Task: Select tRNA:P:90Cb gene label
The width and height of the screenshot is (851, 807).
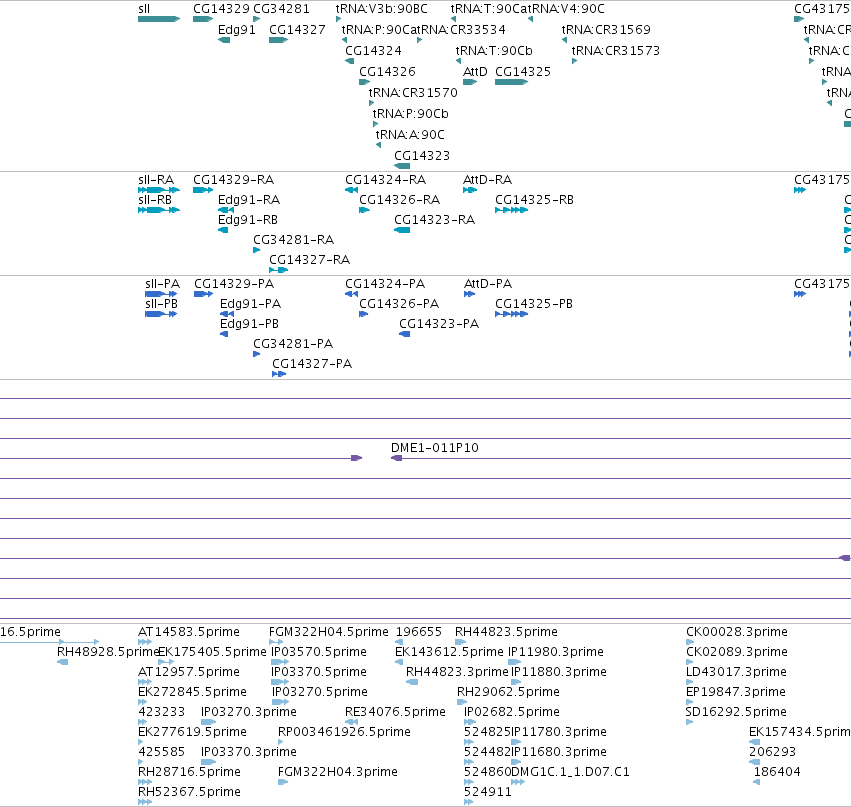Action: coord(410,114)
